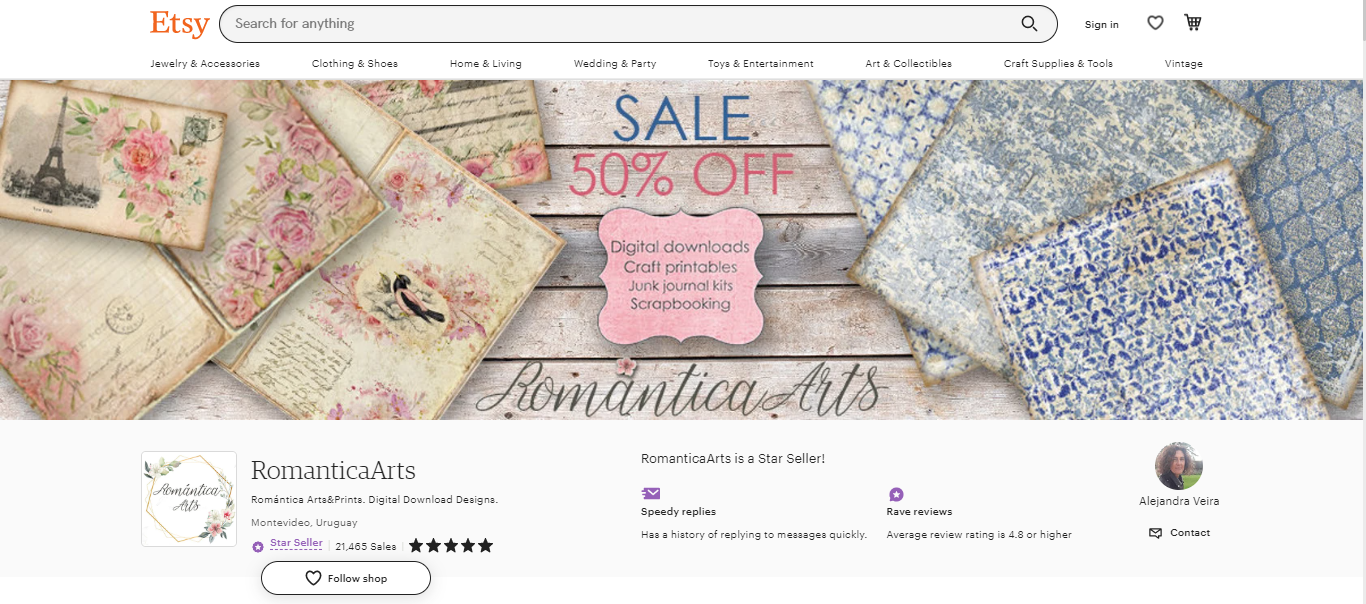The height and width of the screenshot is (604, 1366).
Task: Click the Star Seller link
Action: tap(296, 543)
